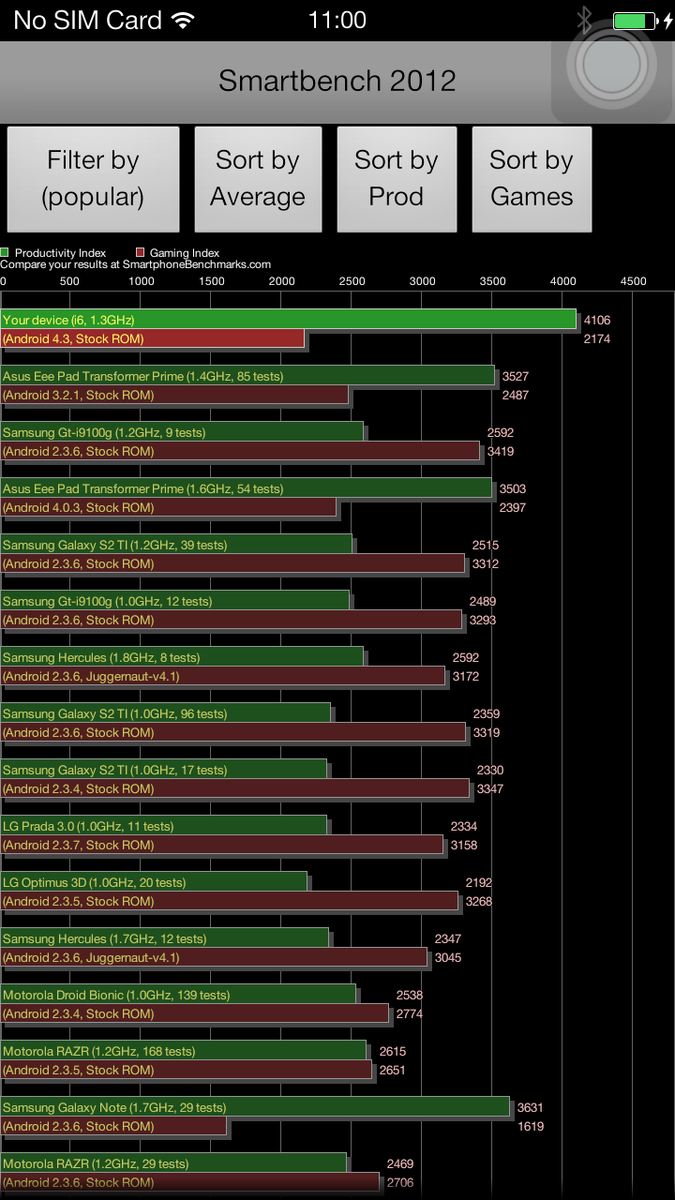The width and height of the screenshot is (675, 1200).
Task: Tap Sort by Games button
Action: click(532, 179)
